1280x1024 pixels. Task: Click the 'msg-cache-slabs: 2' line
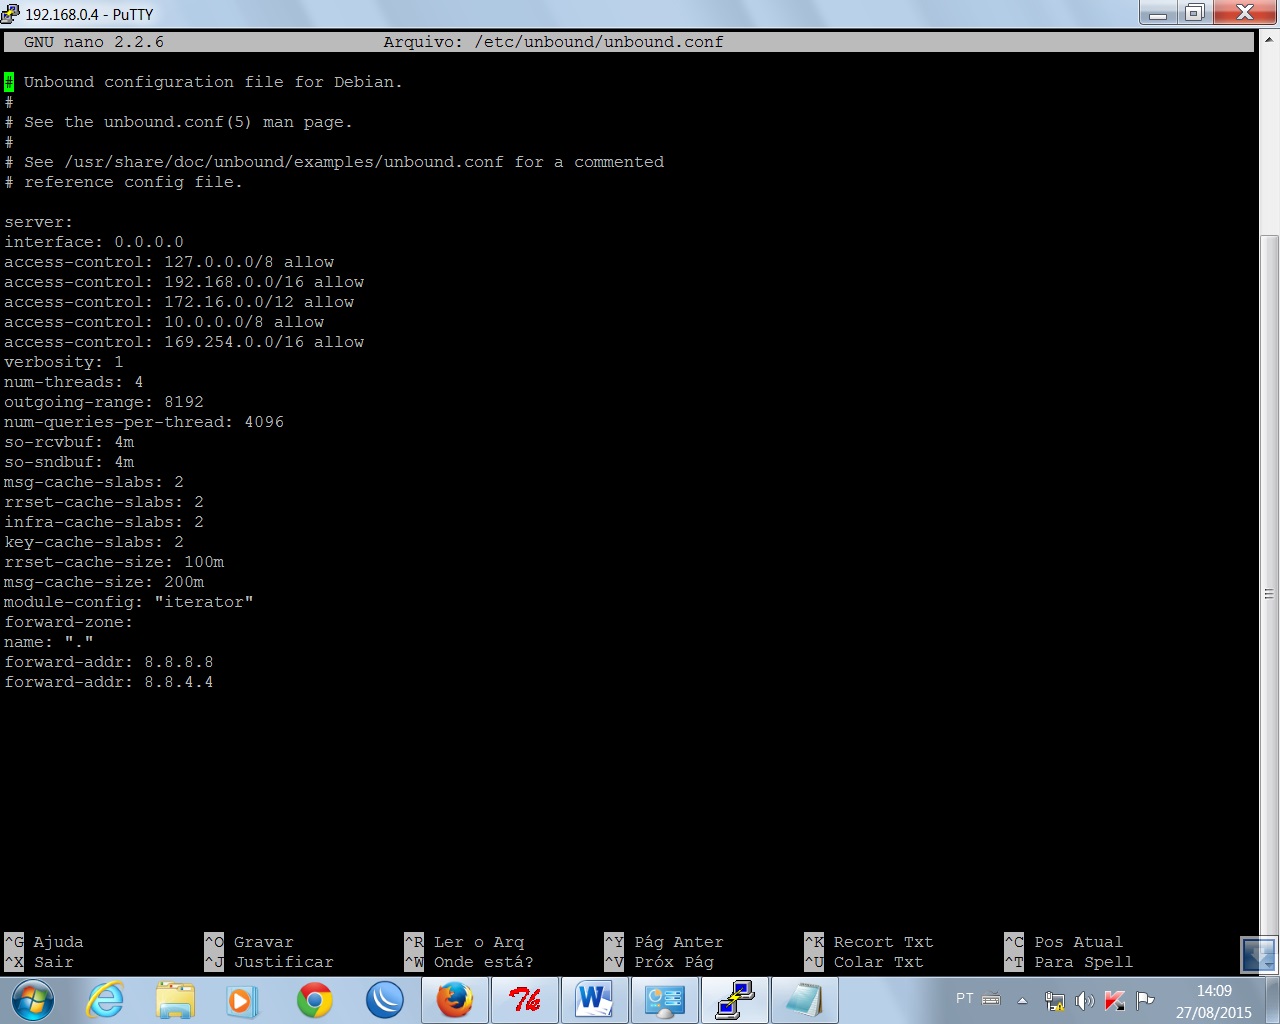point(94,482)
